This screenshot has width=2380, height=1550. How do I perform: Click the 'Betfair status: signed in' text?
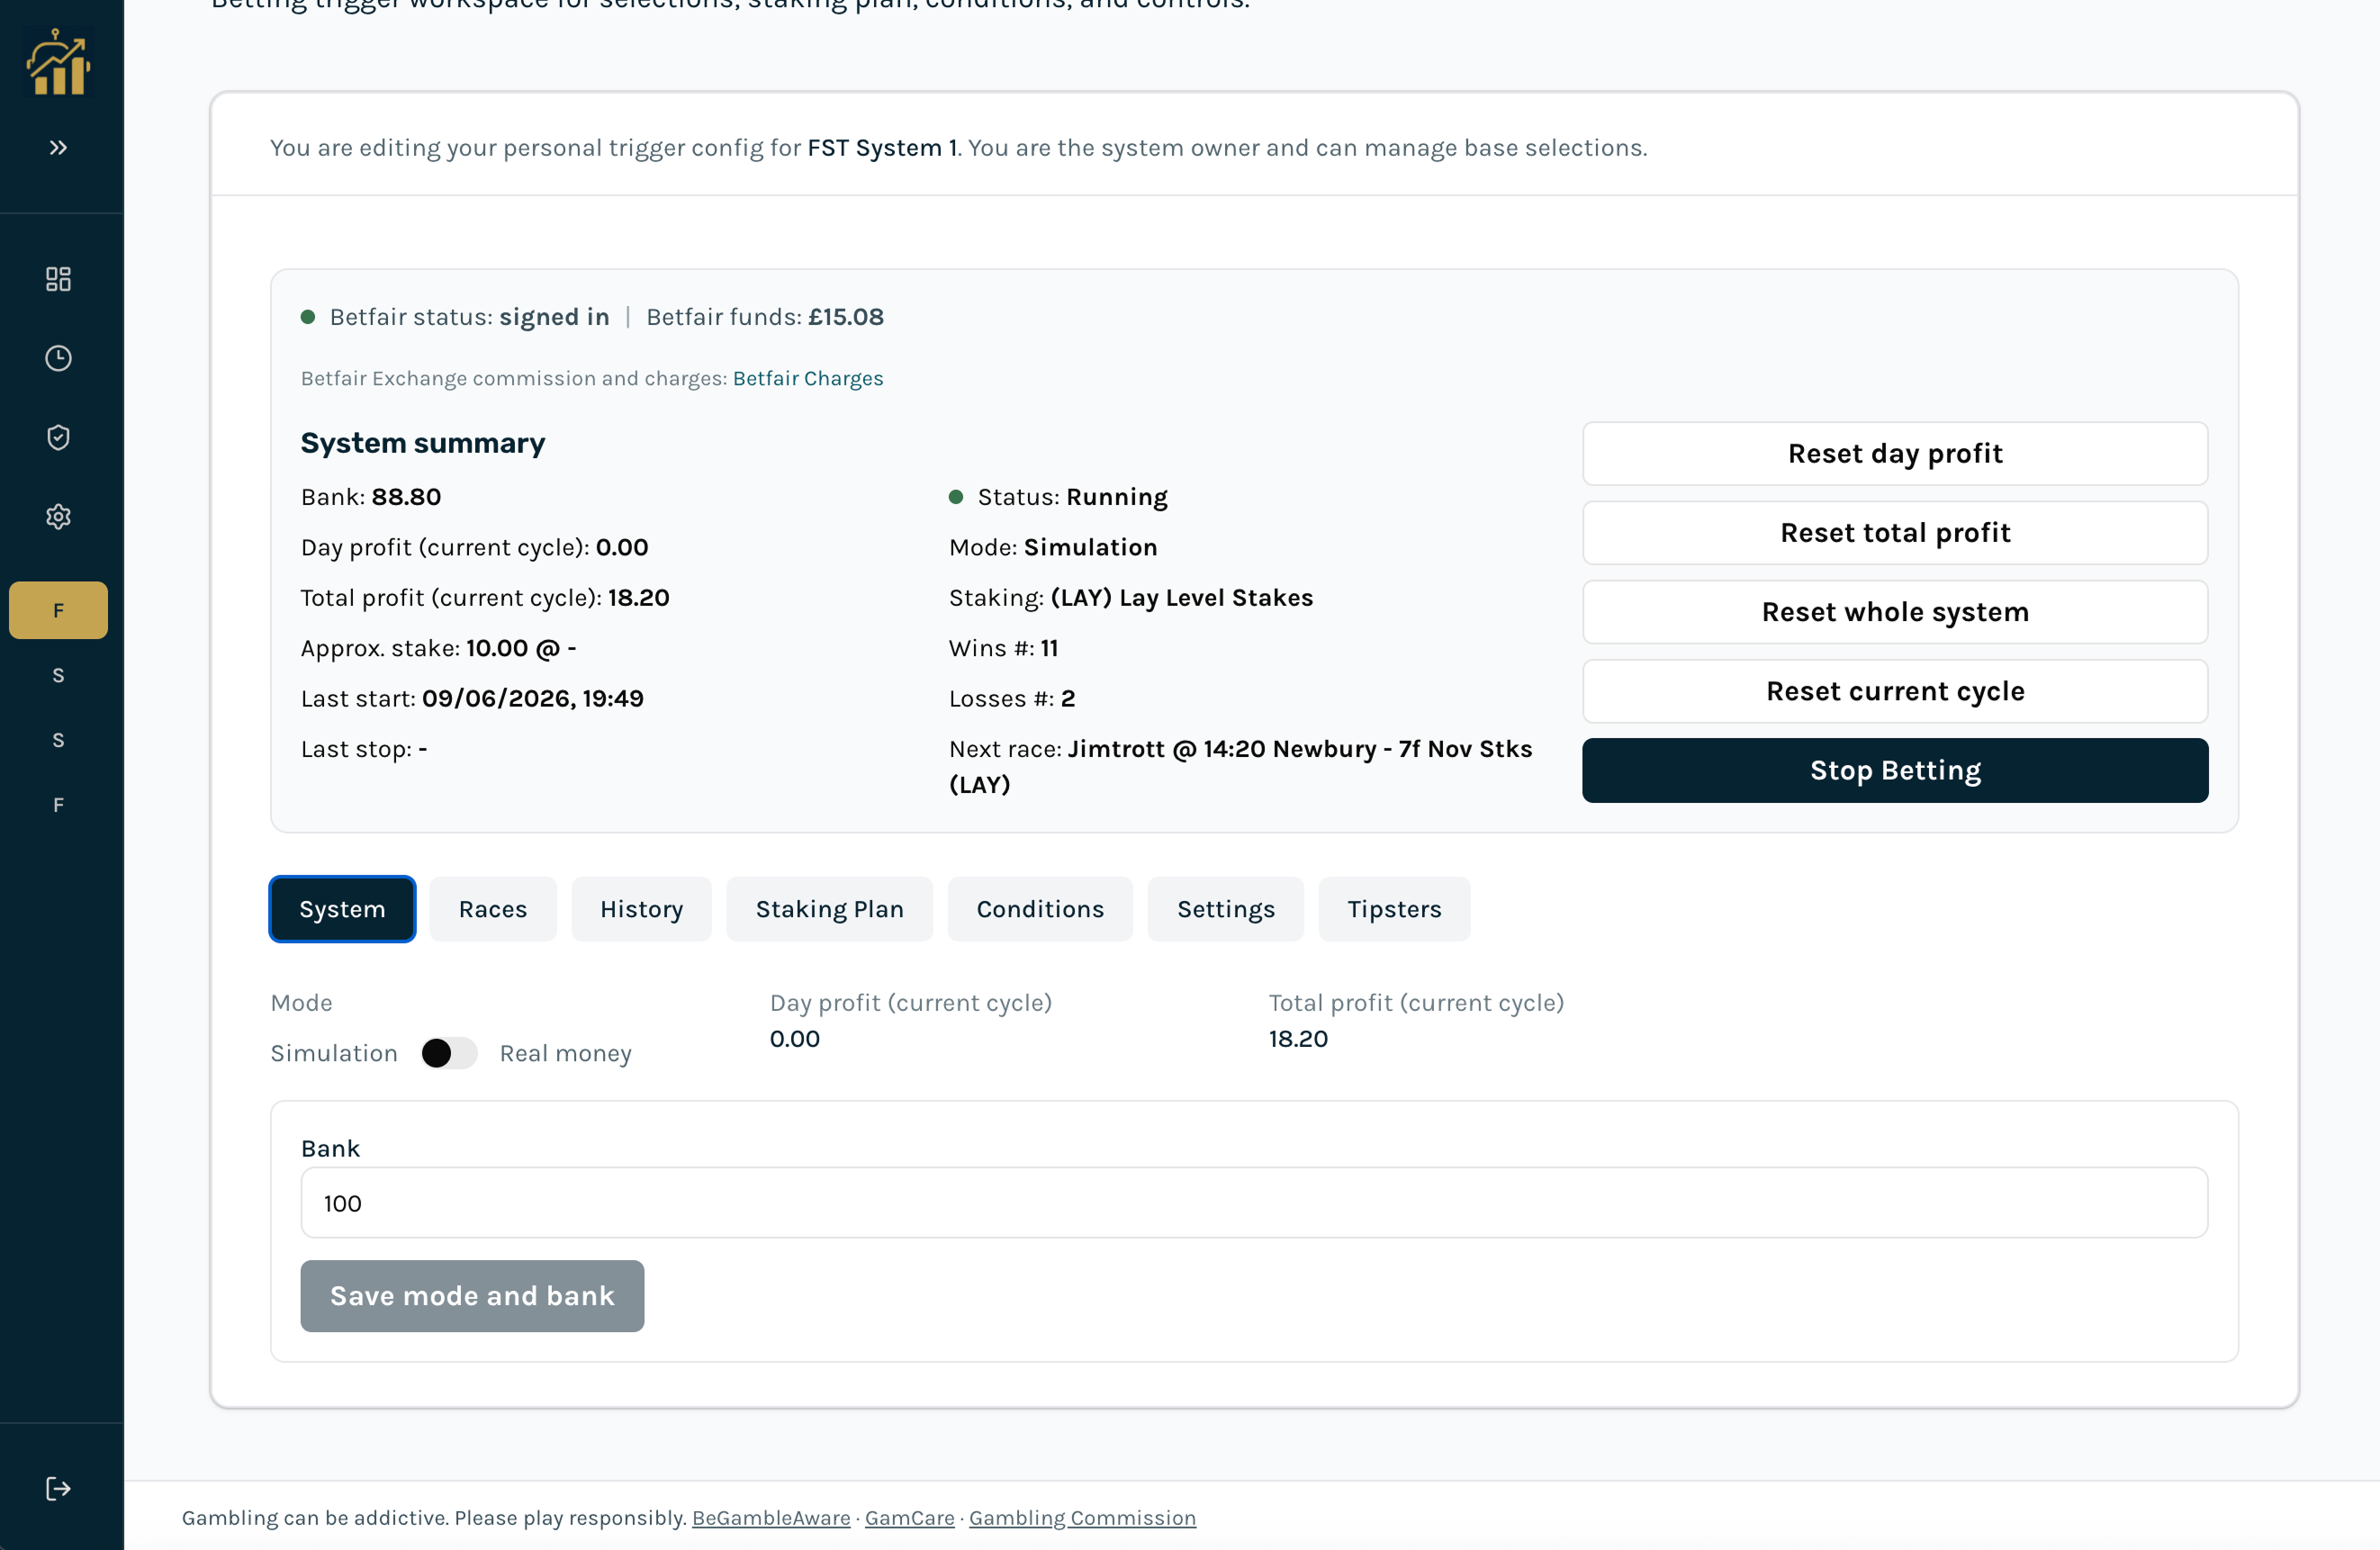click(469, 317)
